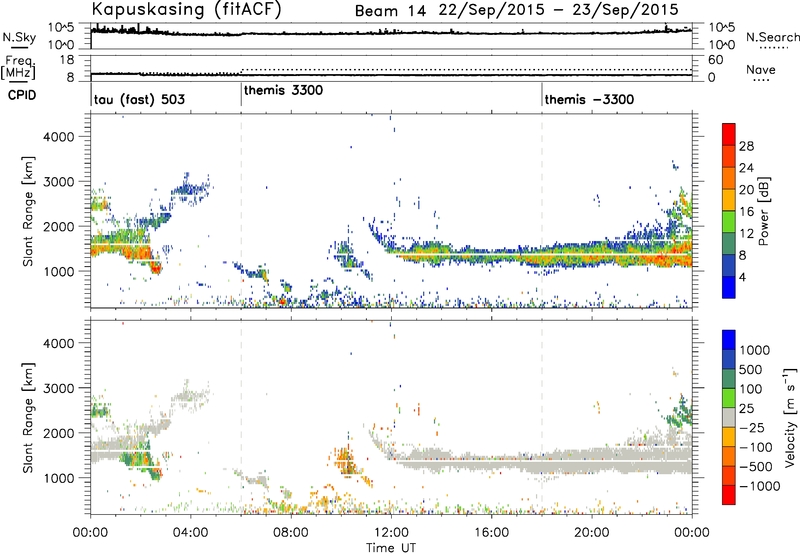
Task: Click the 'N.Sky' legend label
Action: (x=19, y=37)
